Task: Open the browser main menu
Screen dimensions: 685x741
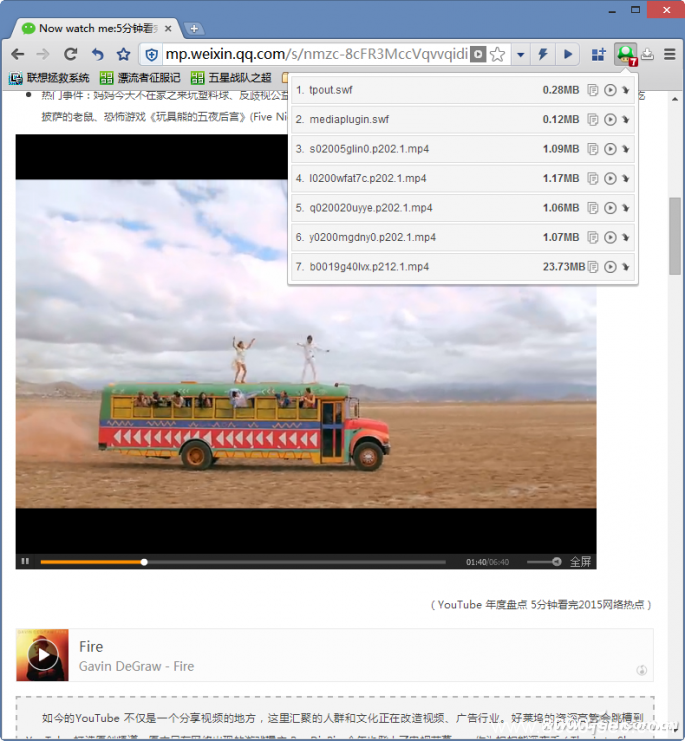Action: point(669,54)
